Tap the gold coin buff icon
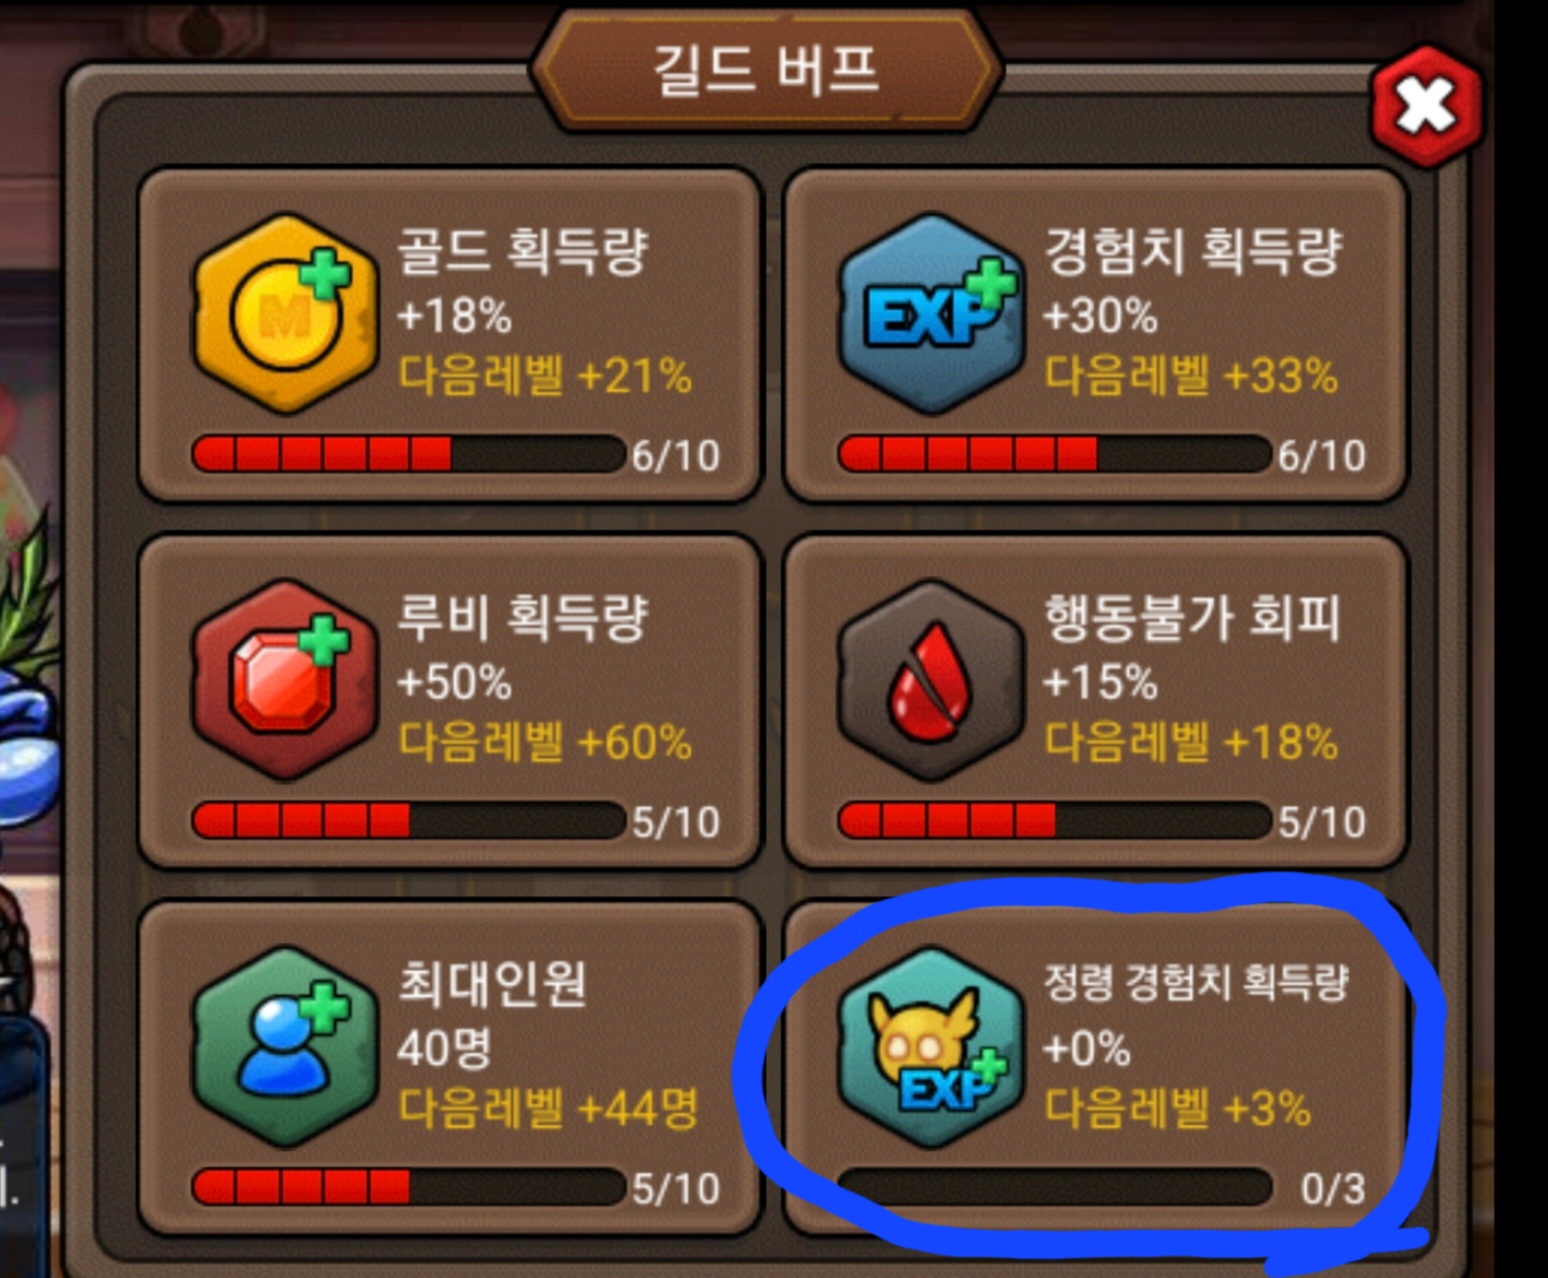The image size is (1548, 1278). pyautogui.click(x=286, y=313)
